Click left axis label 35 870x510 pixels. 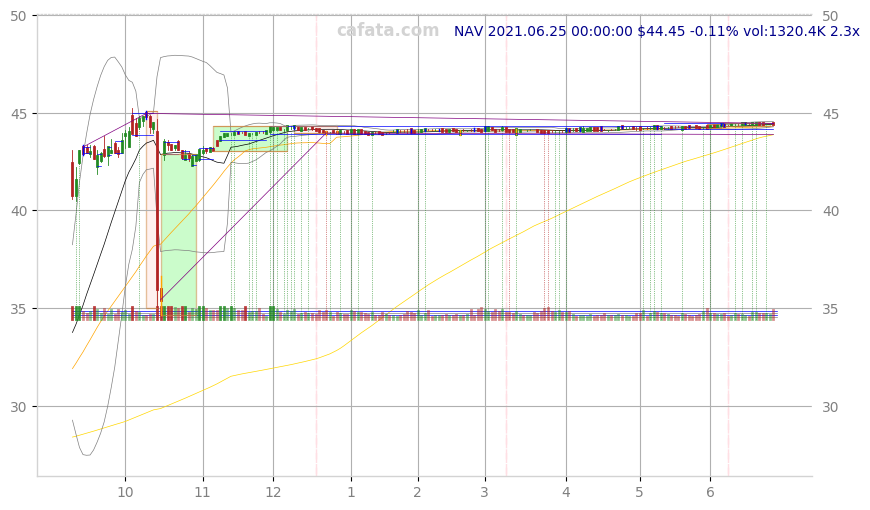[18, 309]
